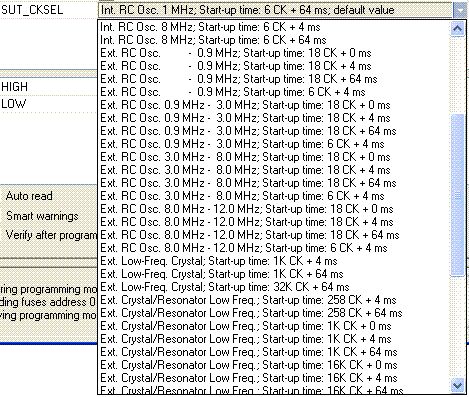469x397 pixels.
Task: Collapse the SUT_CKSEL dropdown arrow
Action: pos(460,10)
